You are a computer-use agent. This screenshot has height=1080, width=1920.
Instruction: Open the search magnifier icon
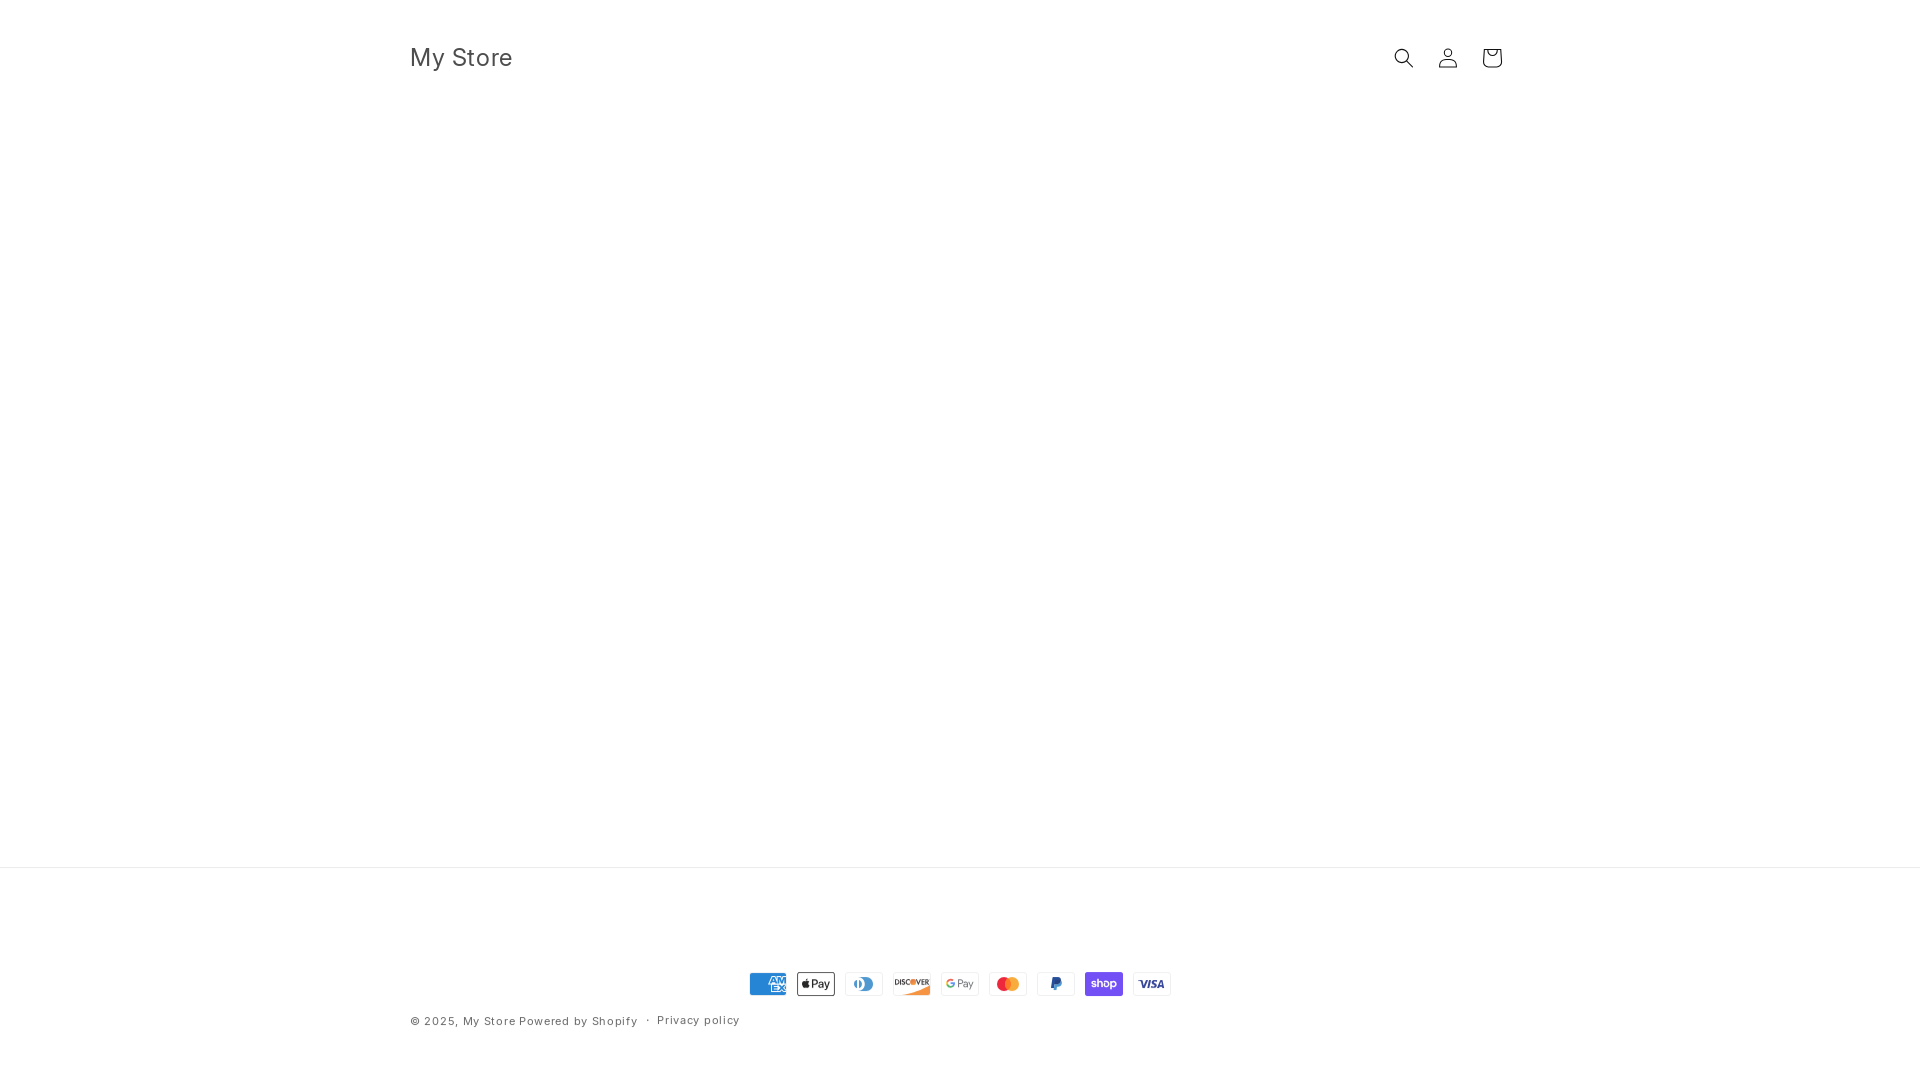(x=1404, y=58)
